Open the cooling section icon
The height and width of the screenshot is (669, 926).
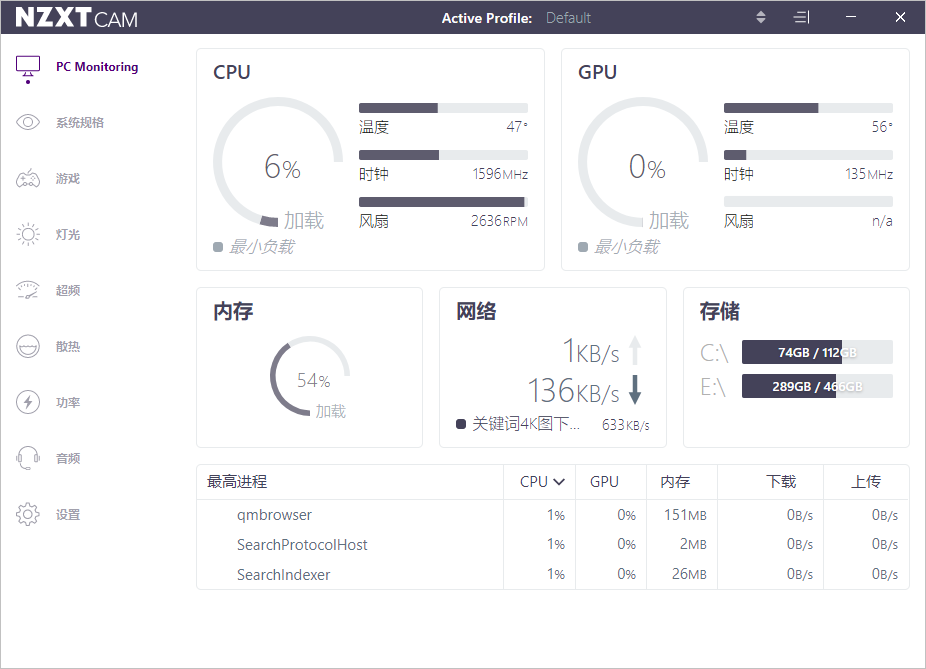[28, 347]
